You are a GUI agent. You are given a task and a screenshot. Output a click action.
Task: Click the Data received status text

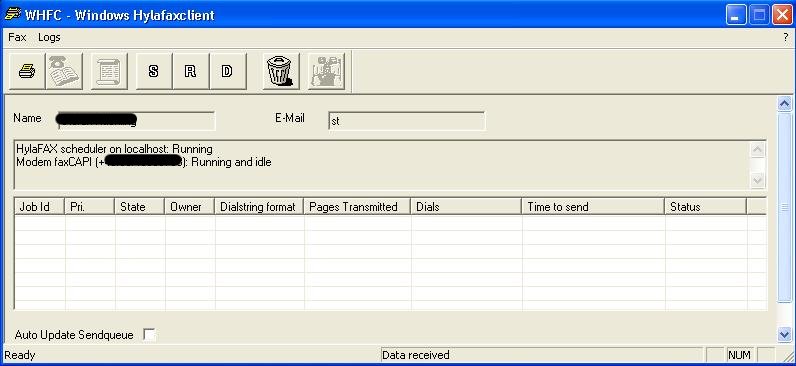[416, 355]
